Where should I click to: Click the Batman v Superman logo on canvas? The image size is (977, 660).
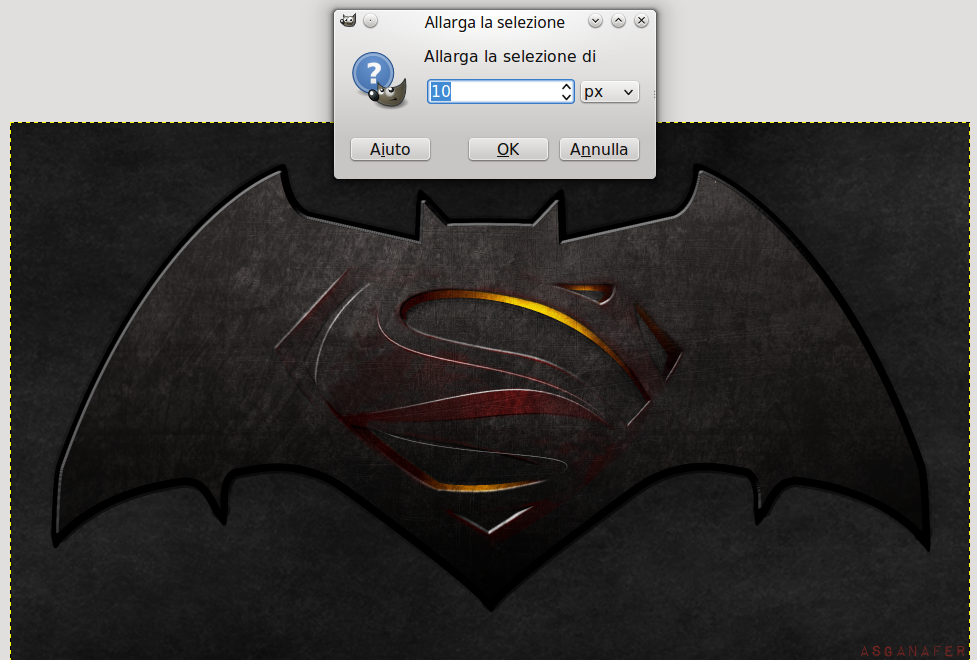(x=490, y=390)
